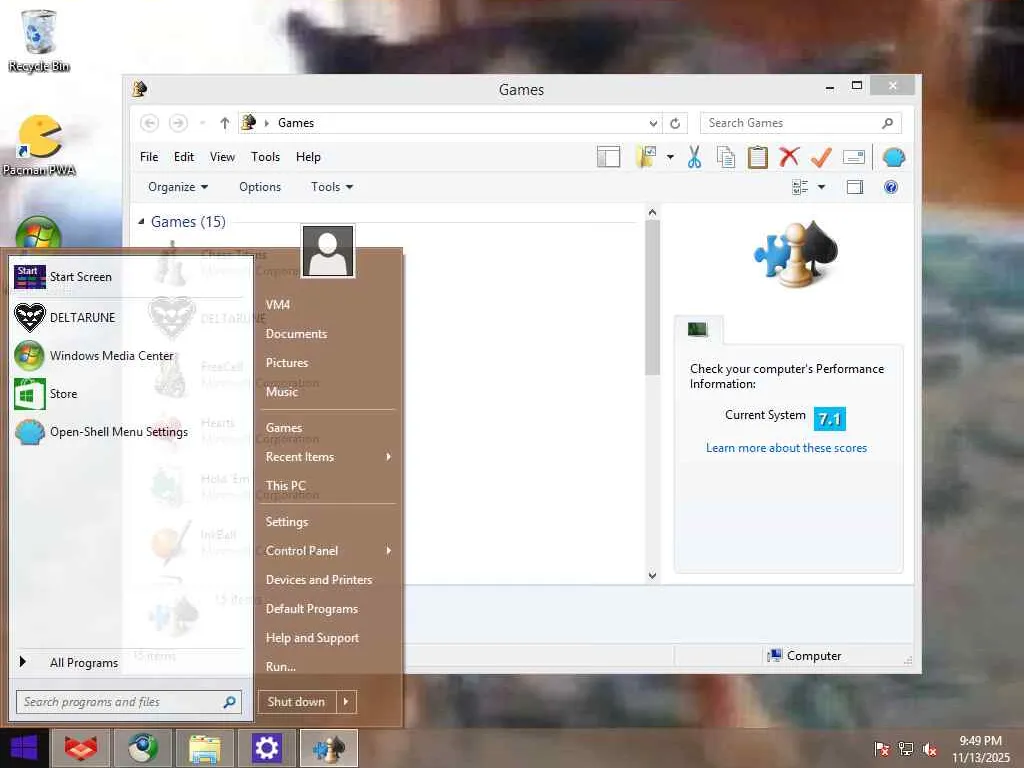
Task: Click the Forward arrow in the Games window
Action: 178,123
